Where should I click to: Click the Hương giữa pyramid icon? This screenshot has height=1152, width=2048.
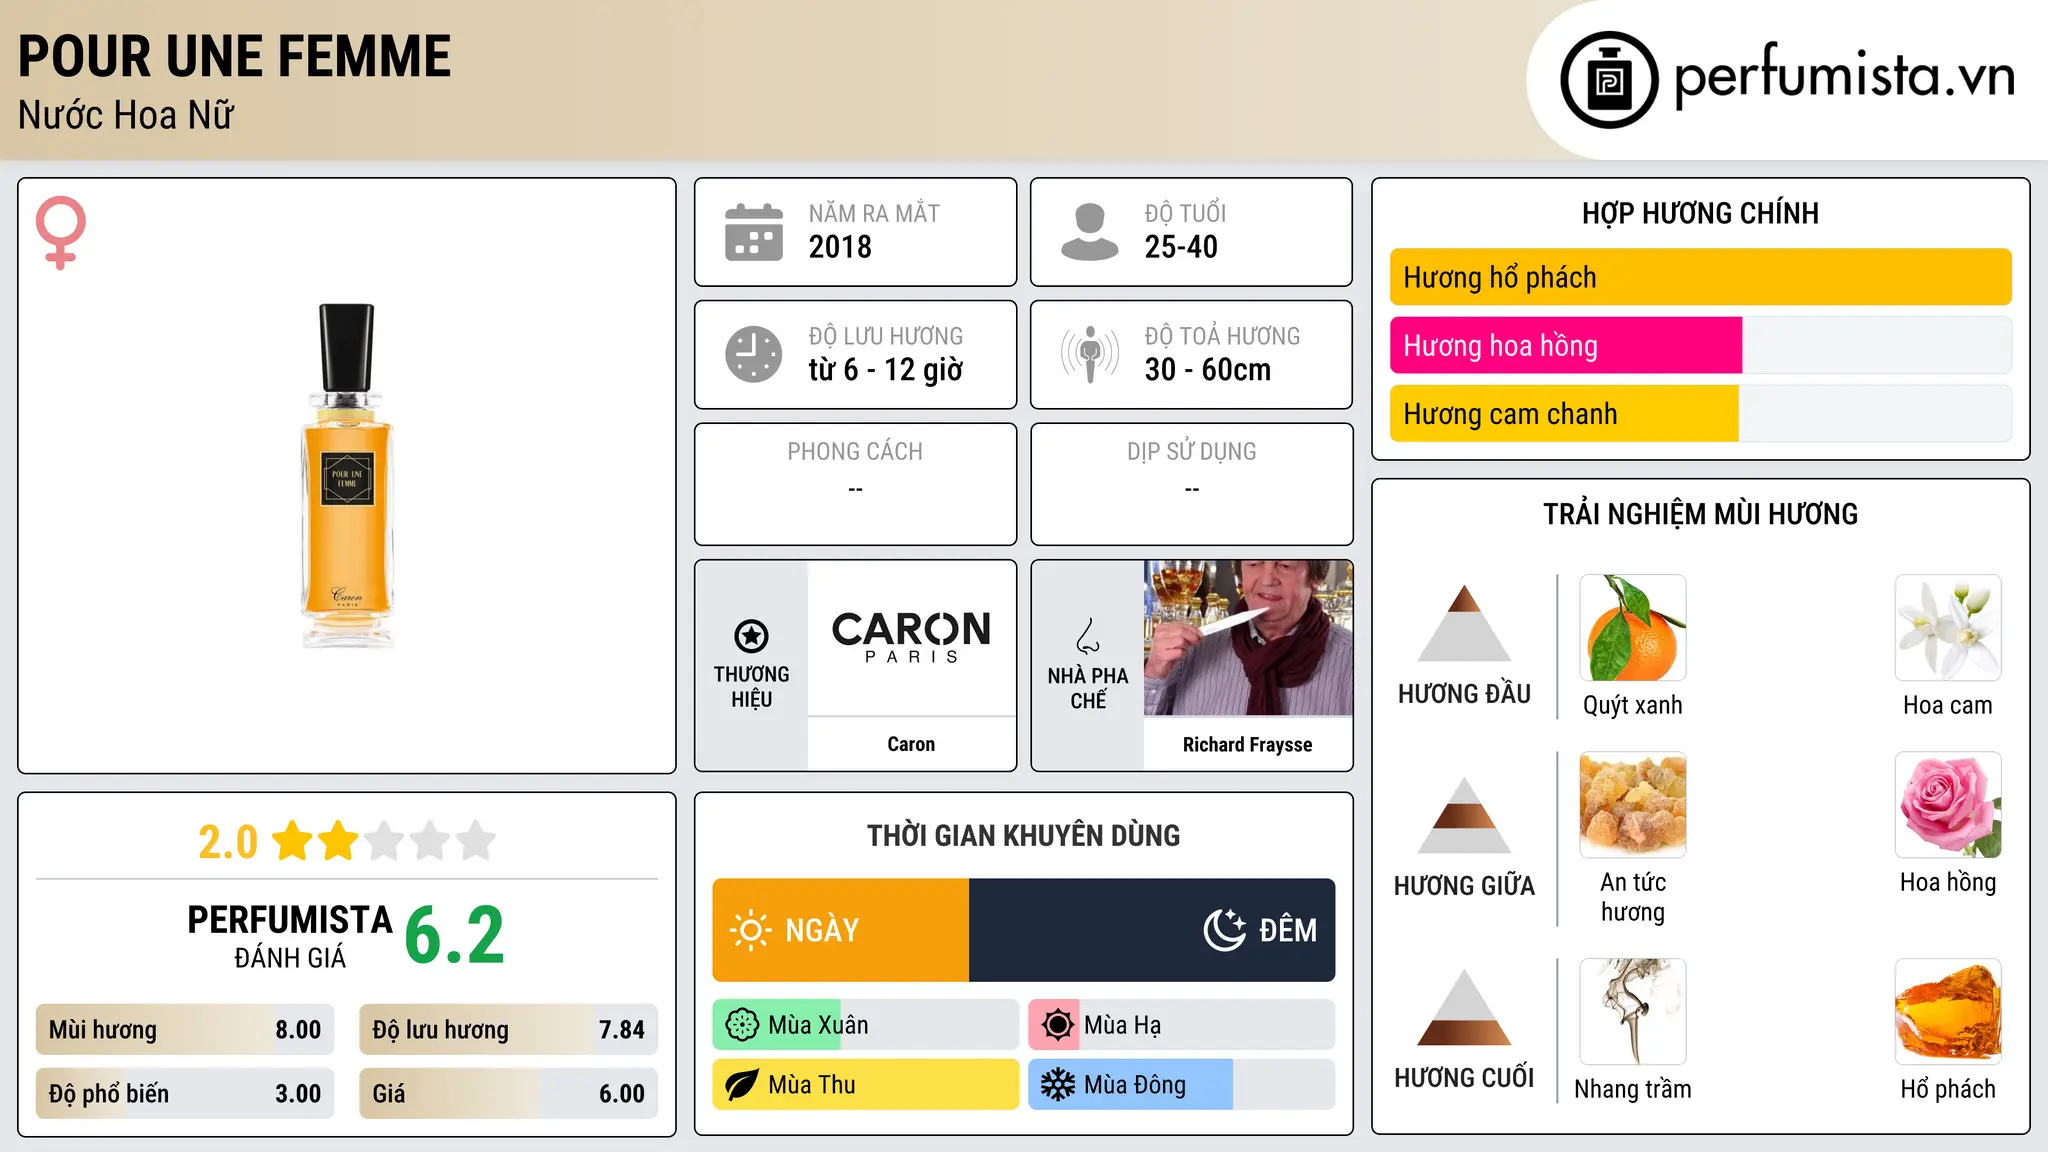[x=1464, y=815]
